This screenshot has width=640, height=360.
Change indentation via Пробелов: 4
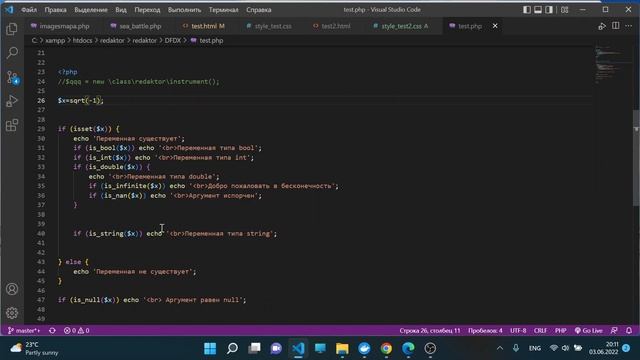pos(485,330)
